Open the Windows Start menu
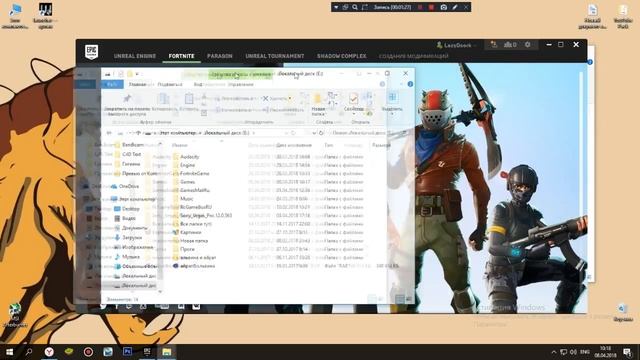 point(9,352)
